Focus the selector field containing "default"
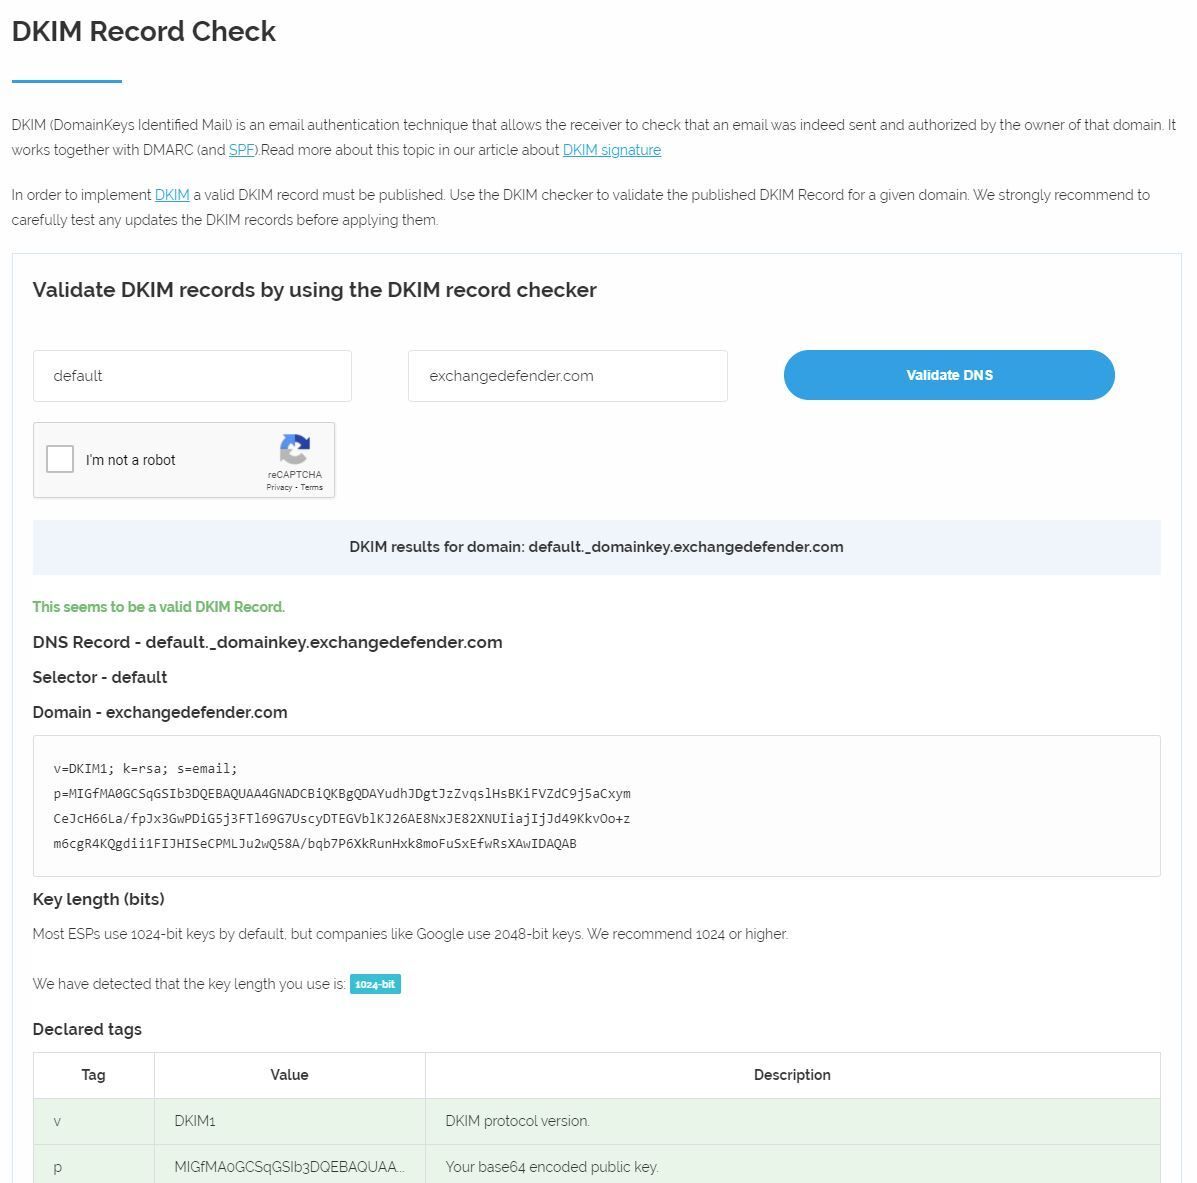This screenshot has height=1183, width=1197. point(192,376)
